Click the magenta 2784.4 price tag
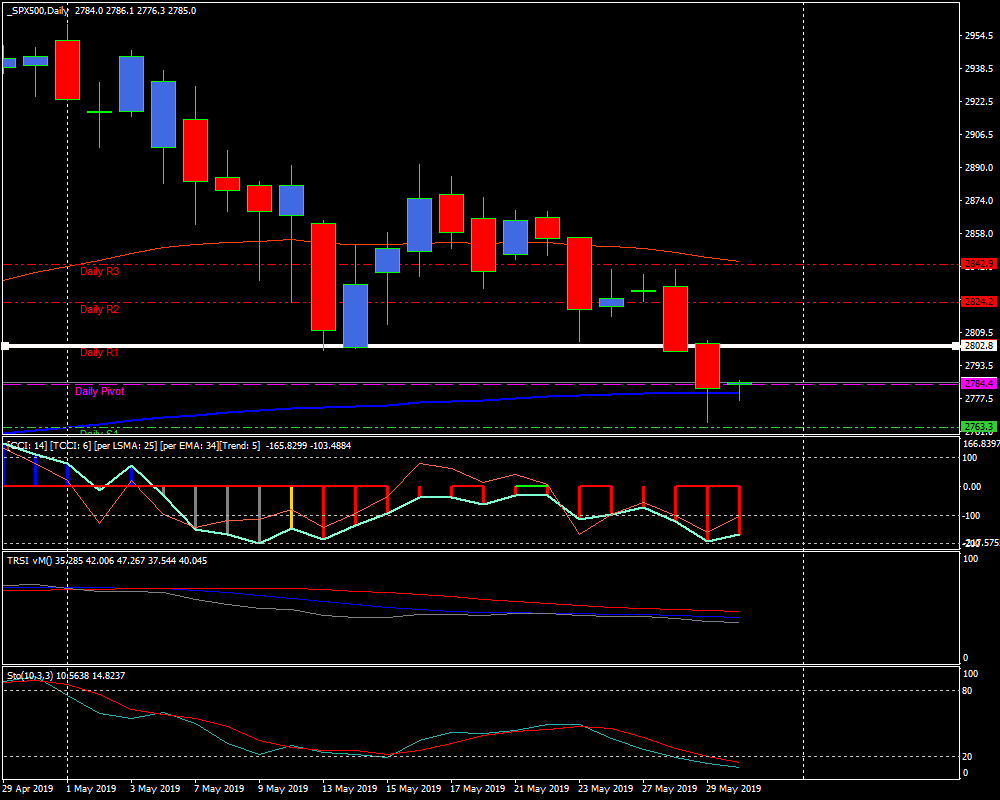 coord(979,383)
